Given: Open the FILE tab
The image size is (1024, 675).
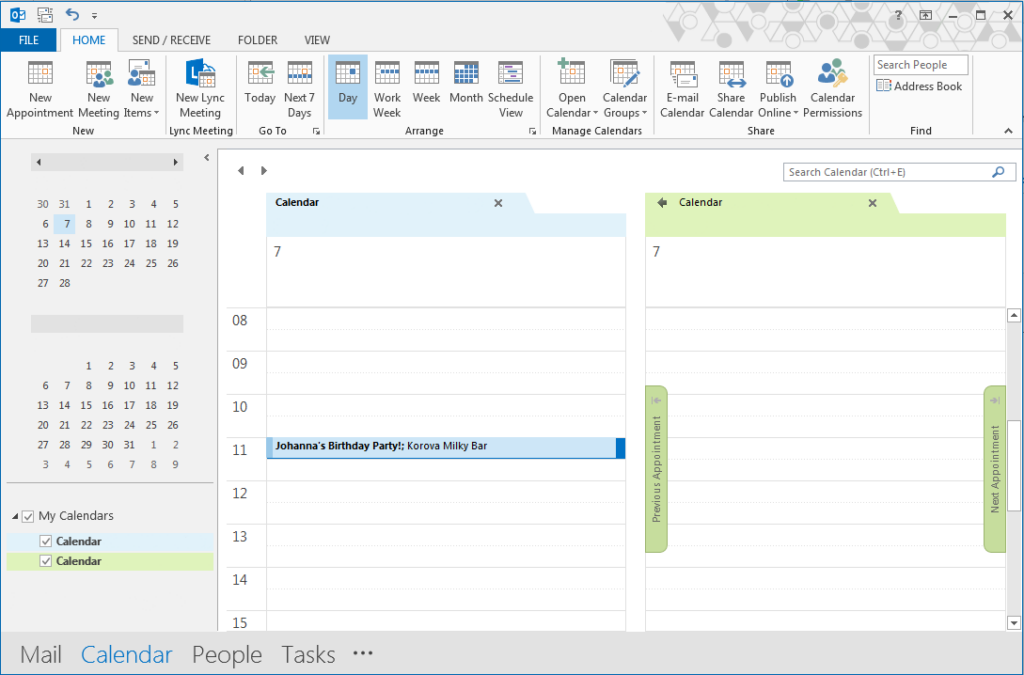Looking at the screenshot, I should [x=28, y=40].
